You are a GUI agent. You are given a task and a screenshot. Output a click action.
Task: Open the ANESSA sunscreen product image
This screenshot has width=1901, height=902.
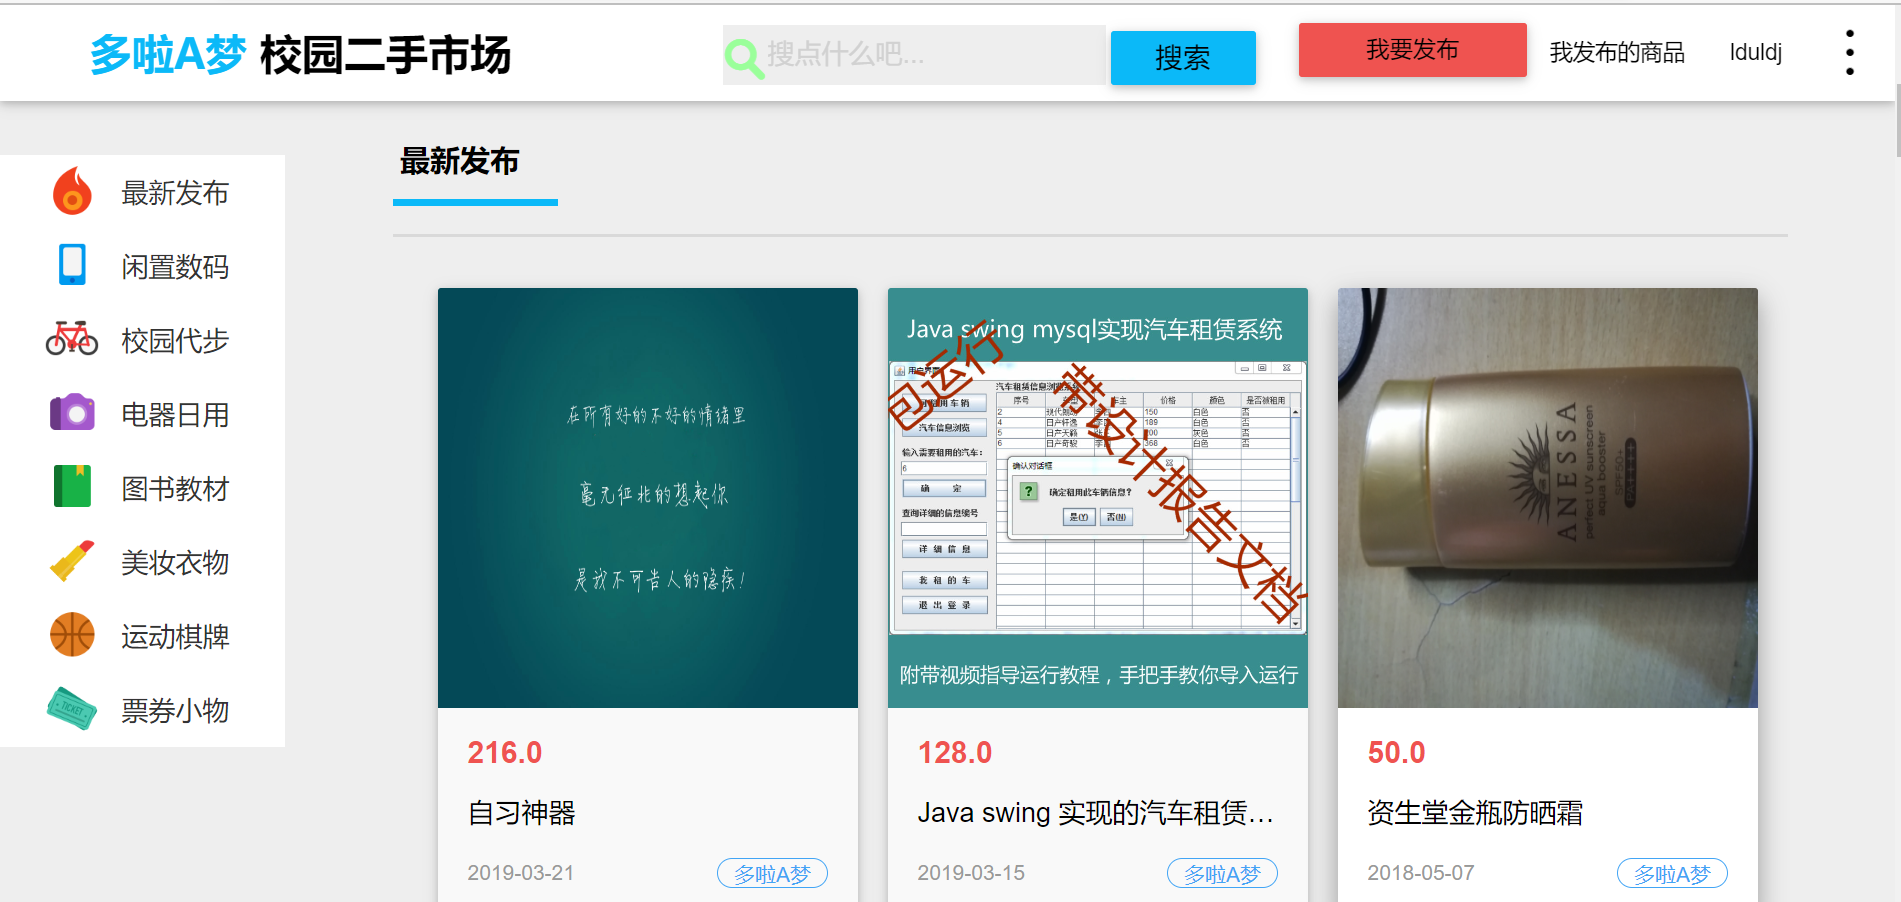[1548, 498]
